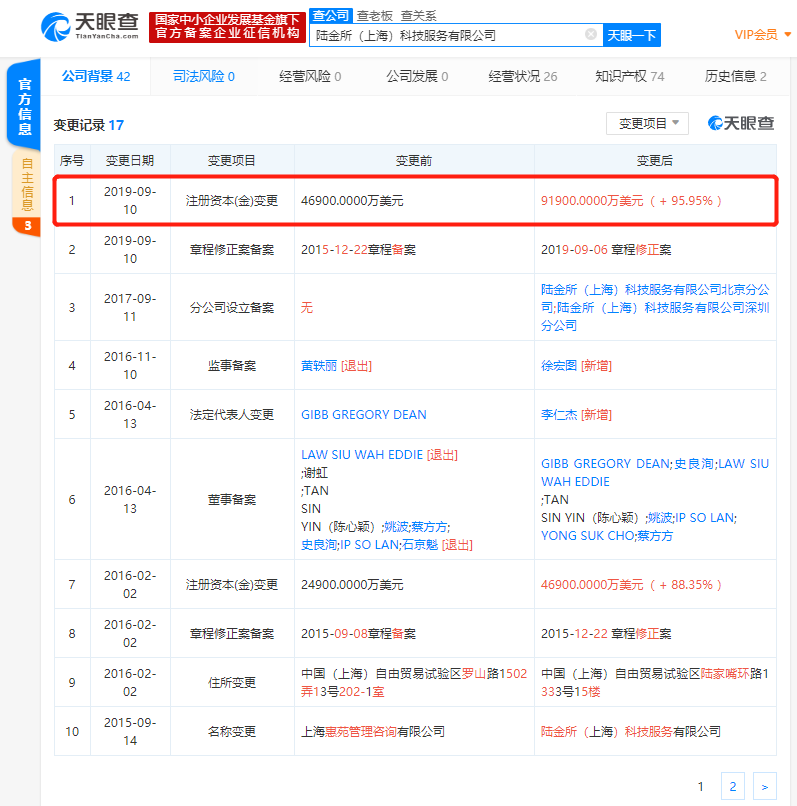Click the TianYanCha logo at top left
The image size is (797, 806).
click(x=91, y=27)
